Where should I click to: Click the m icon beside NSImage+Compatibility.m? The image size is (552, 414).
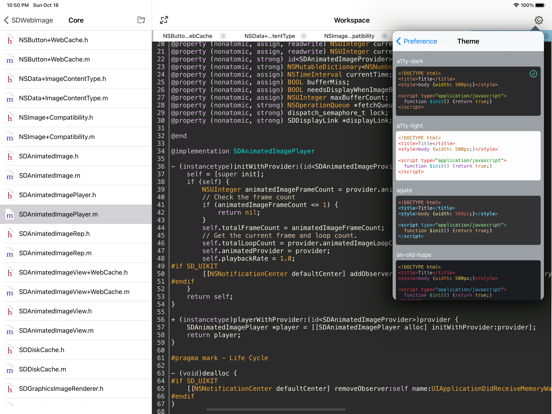click(10, 137)
